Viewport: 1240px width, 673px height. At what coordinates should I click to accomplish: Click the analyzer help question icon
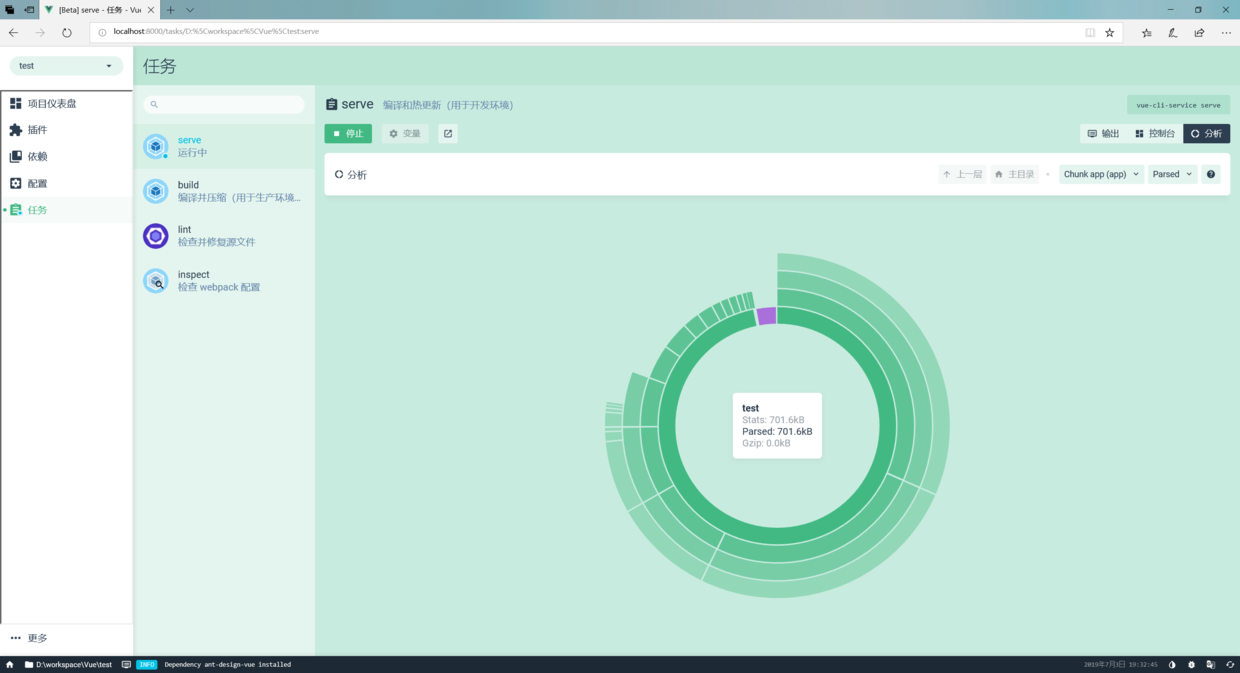click(x=1211, y=174)
